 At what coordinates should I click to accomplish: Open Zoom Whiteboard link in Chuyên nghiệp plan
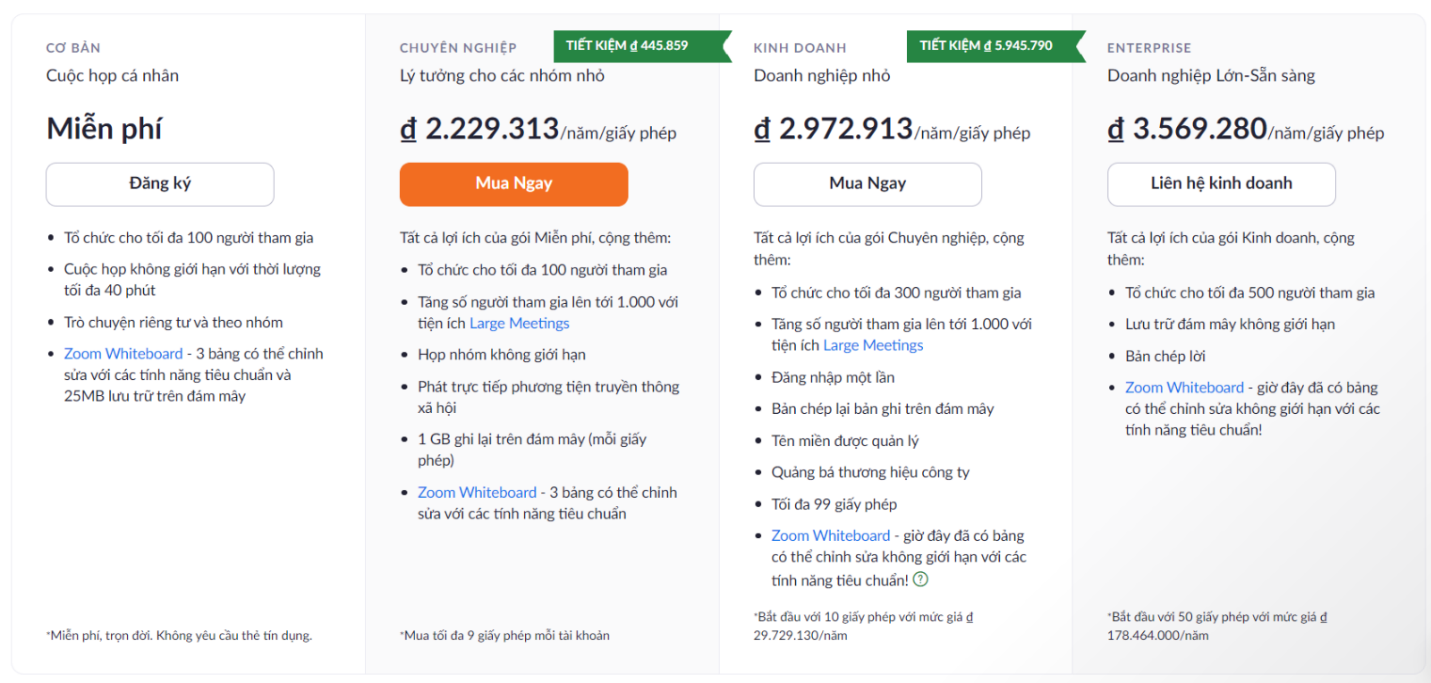(x=477, y=493)
